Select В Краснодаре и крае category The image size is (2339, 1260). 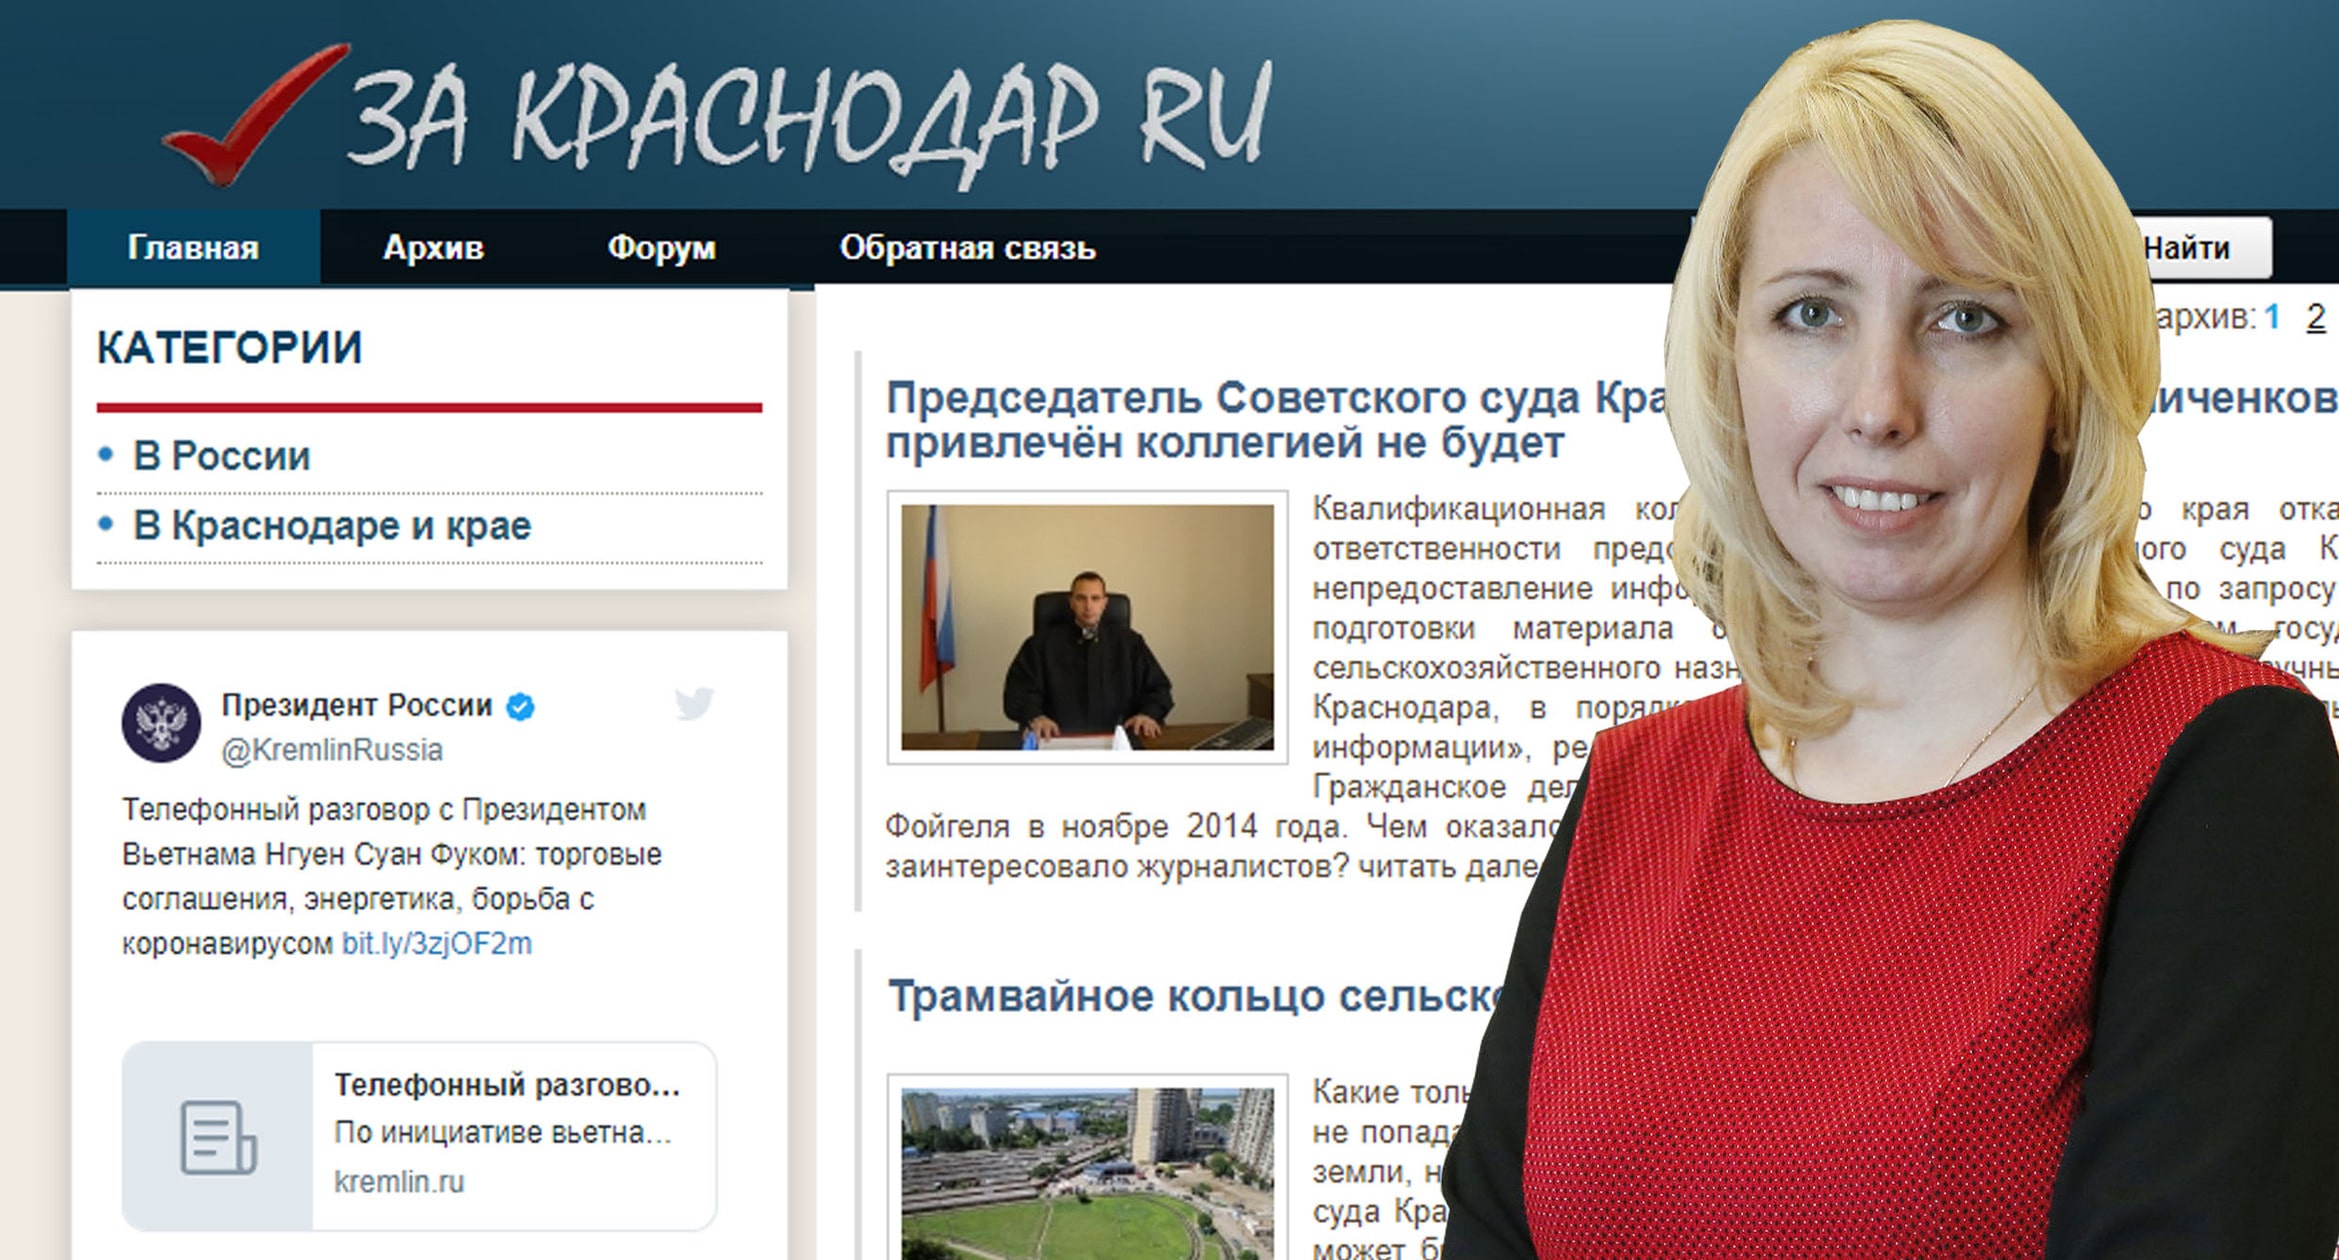coord(331,526)
